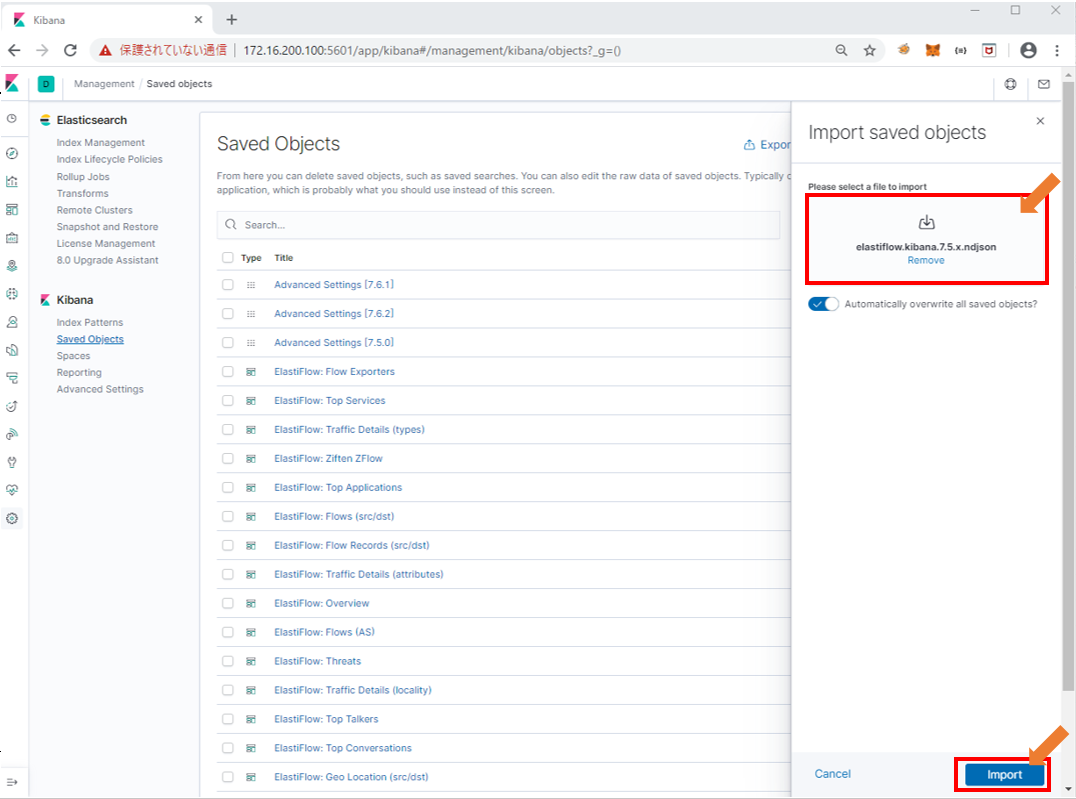Open Snapshot and Restore
The image size is (1076, 799).
(x=107, y=227)
